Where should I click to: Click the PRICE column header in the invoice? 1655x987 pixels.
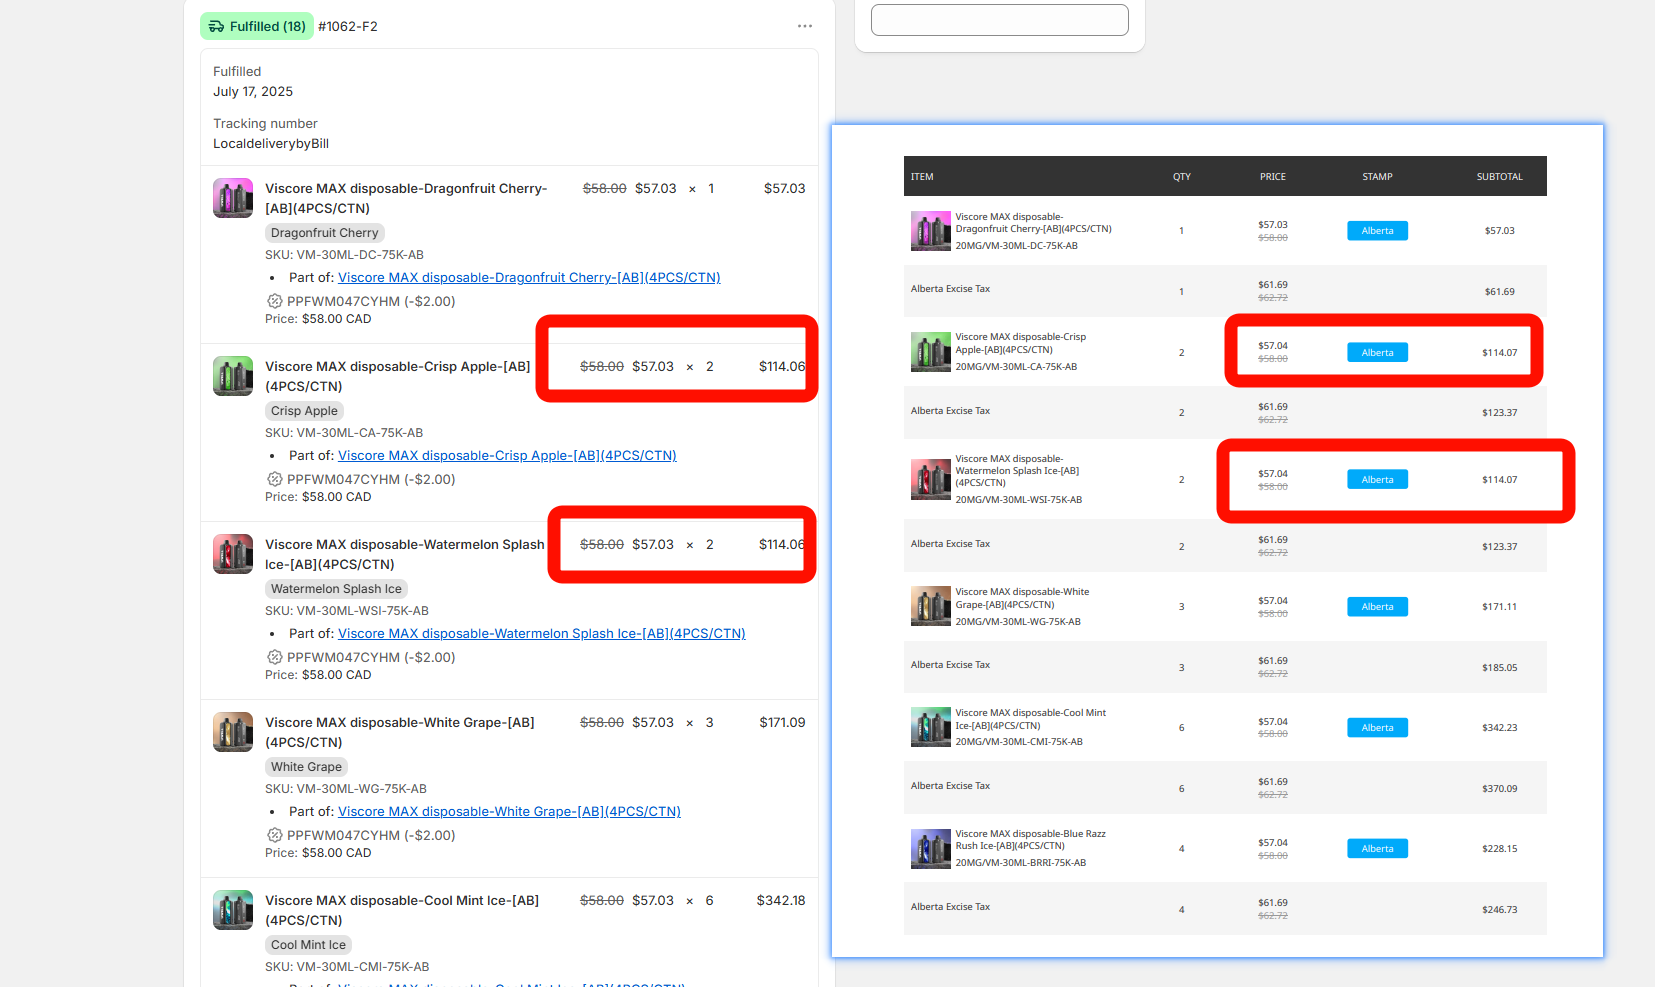pos(1273,177)
